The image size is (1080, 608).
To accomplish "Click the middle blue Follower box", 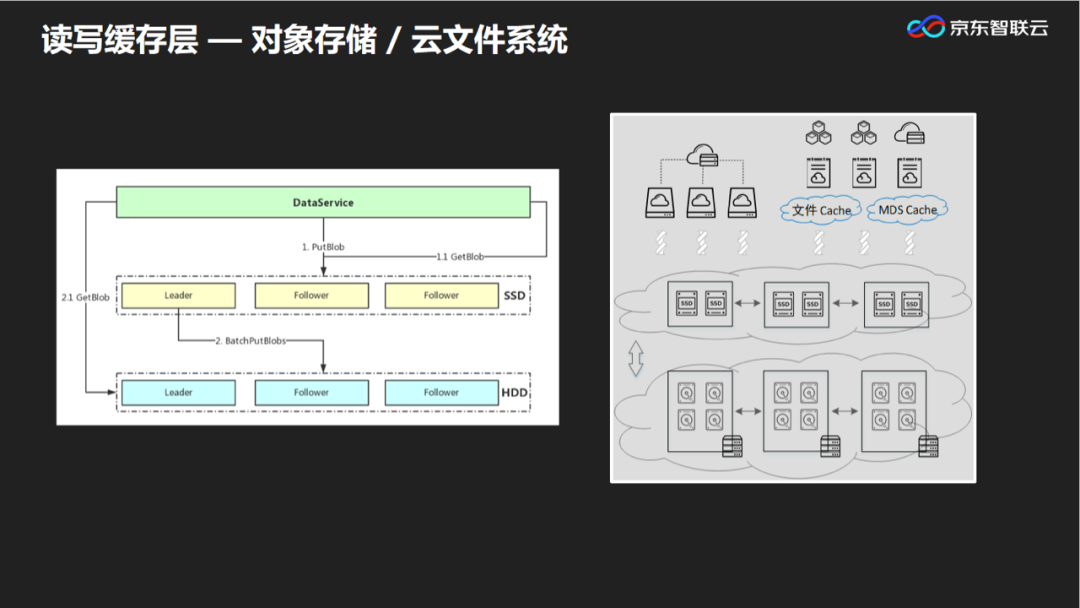I will pyautogui.click(x=311, y=392).
